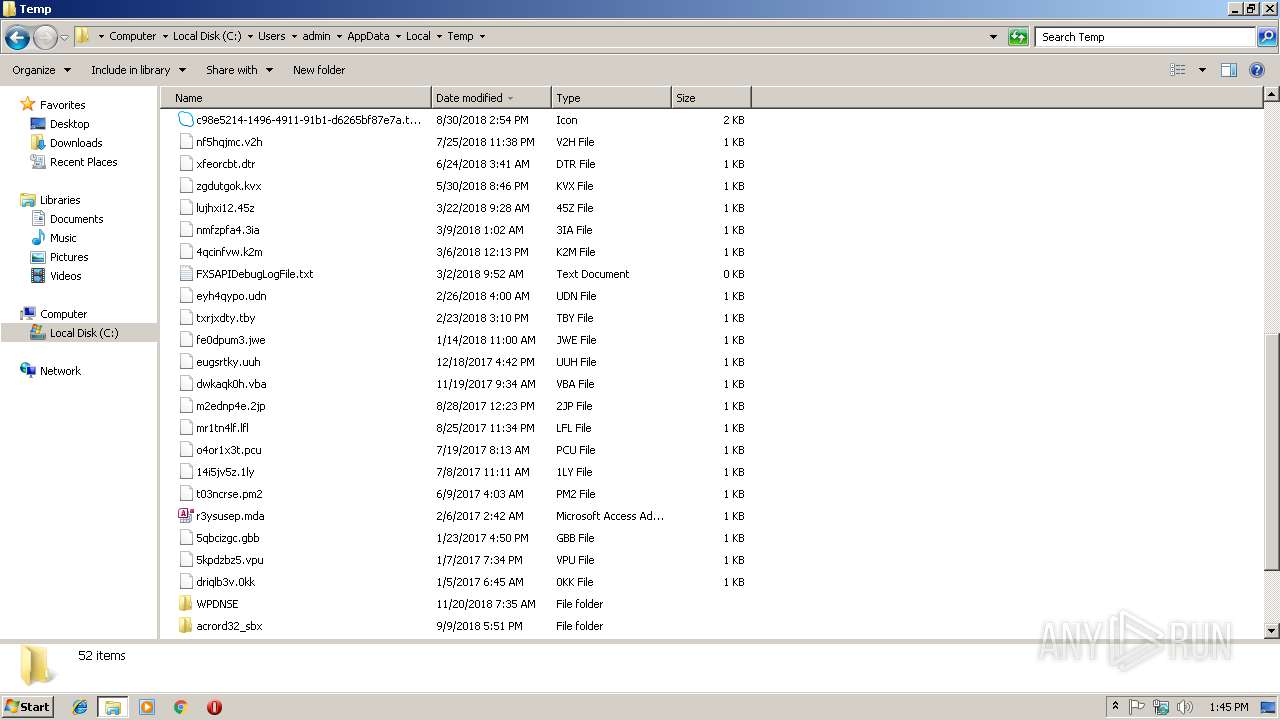Toggle the preview pane icon

click(1229, 70)
